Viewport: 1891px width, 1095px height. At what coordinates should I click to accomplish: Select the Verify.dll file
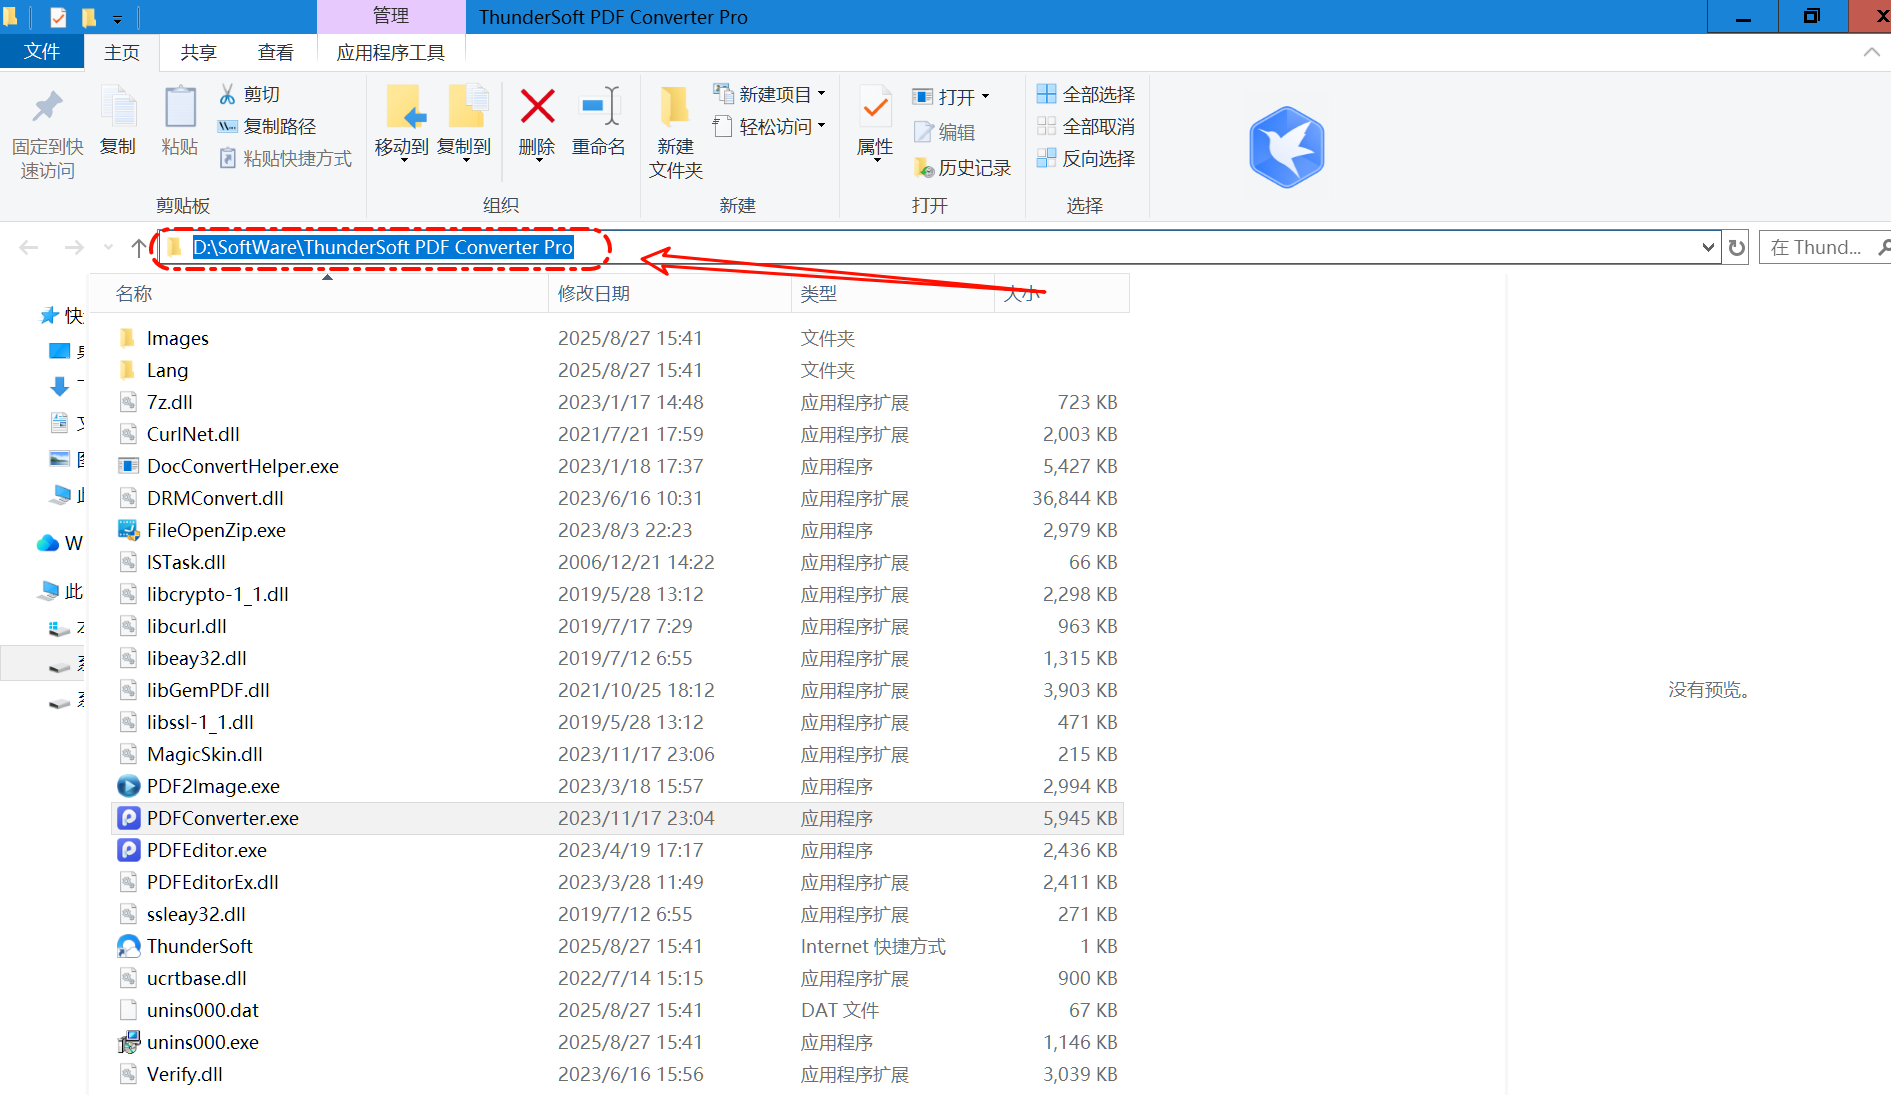(x=617, y=1074)
